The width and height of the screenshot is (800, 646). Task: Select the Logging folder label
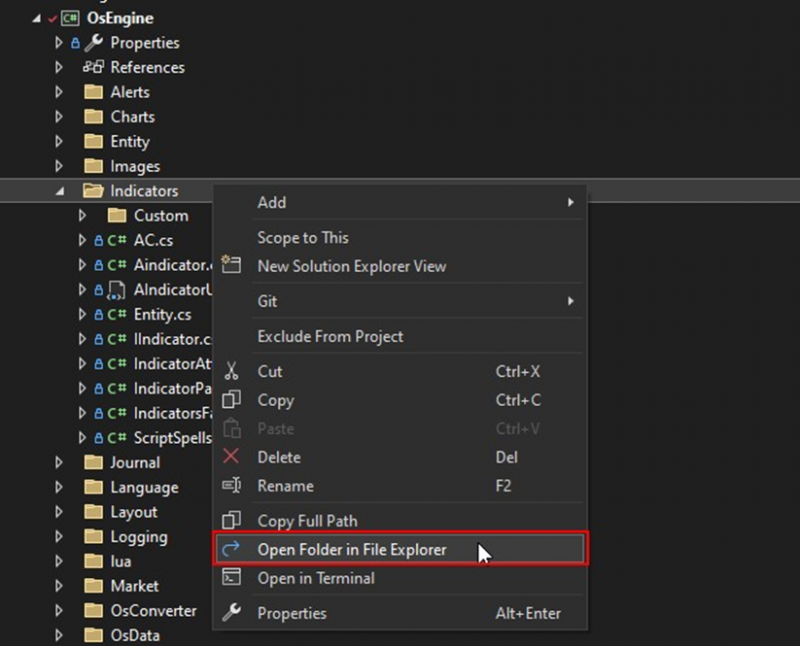tap(139, 537)
